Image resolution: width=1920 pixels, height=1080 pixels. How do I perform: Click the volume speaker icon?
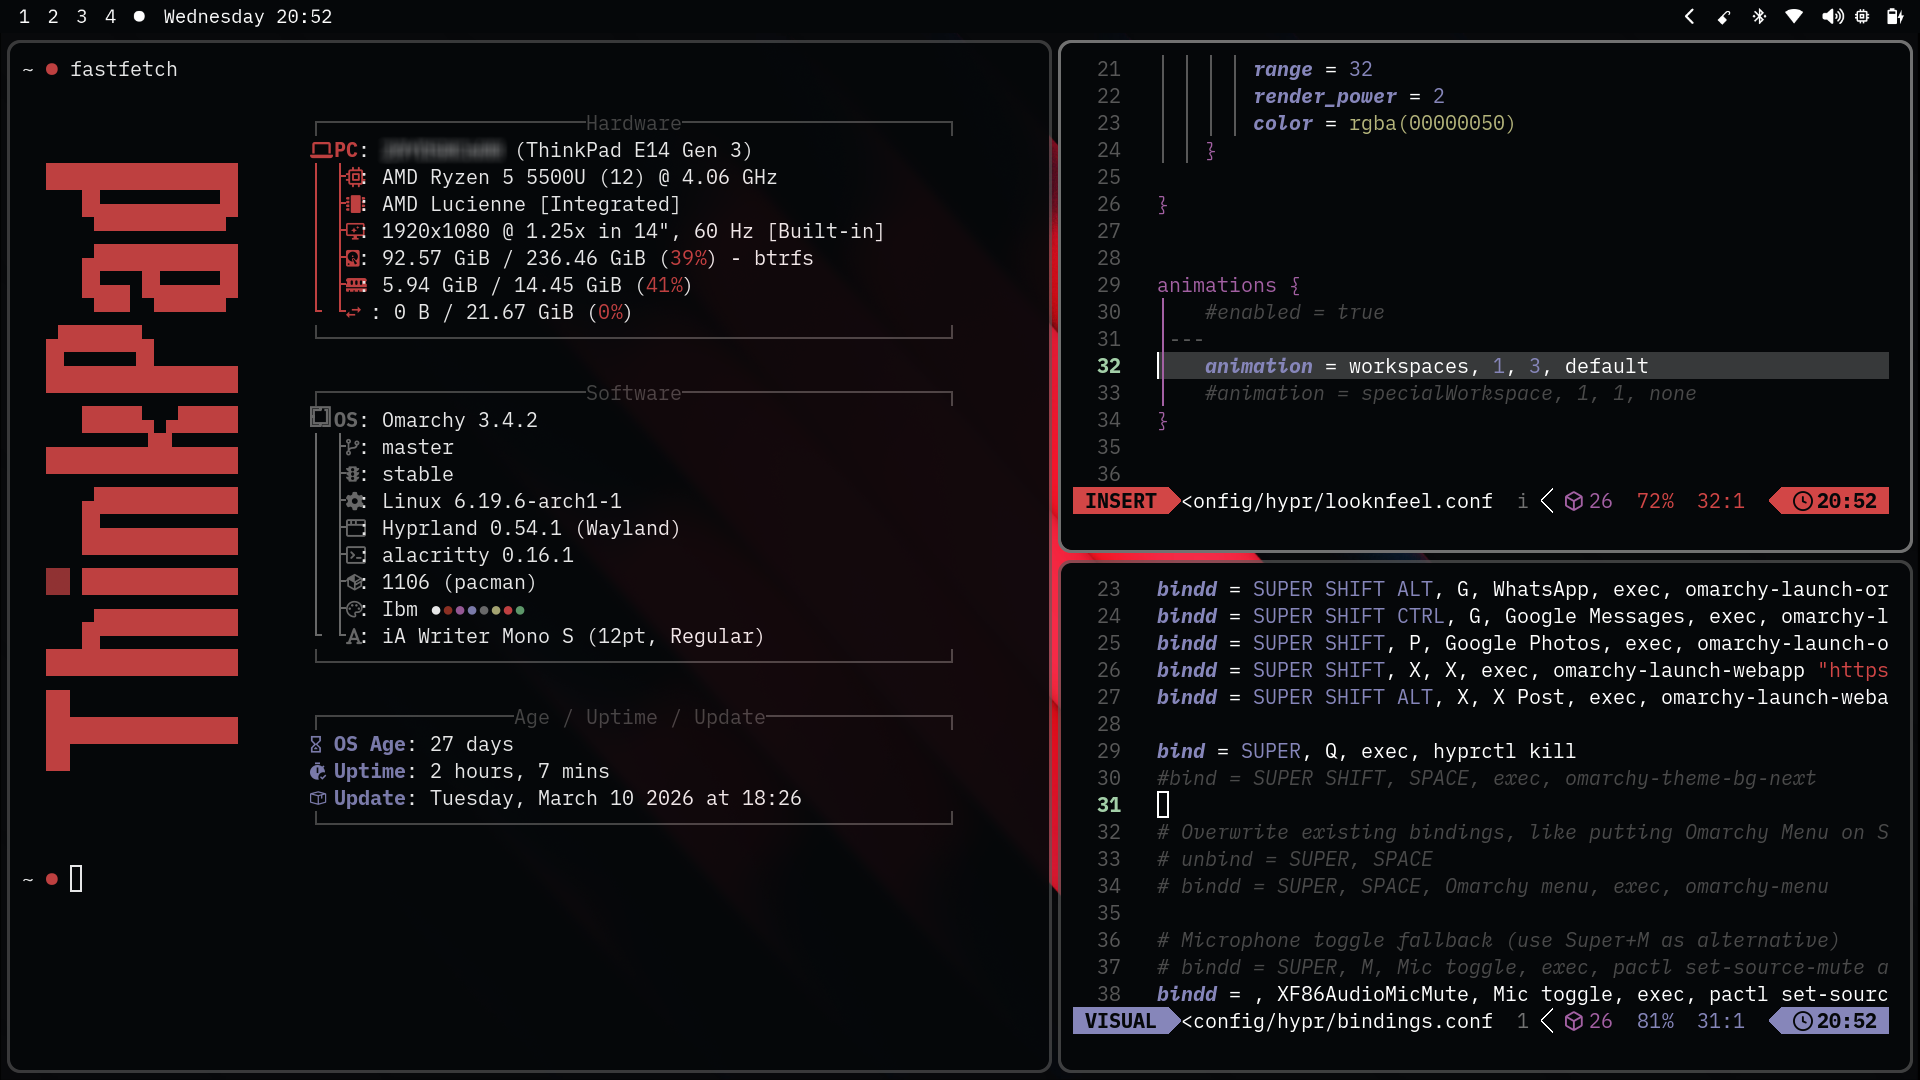(1832, 16)
